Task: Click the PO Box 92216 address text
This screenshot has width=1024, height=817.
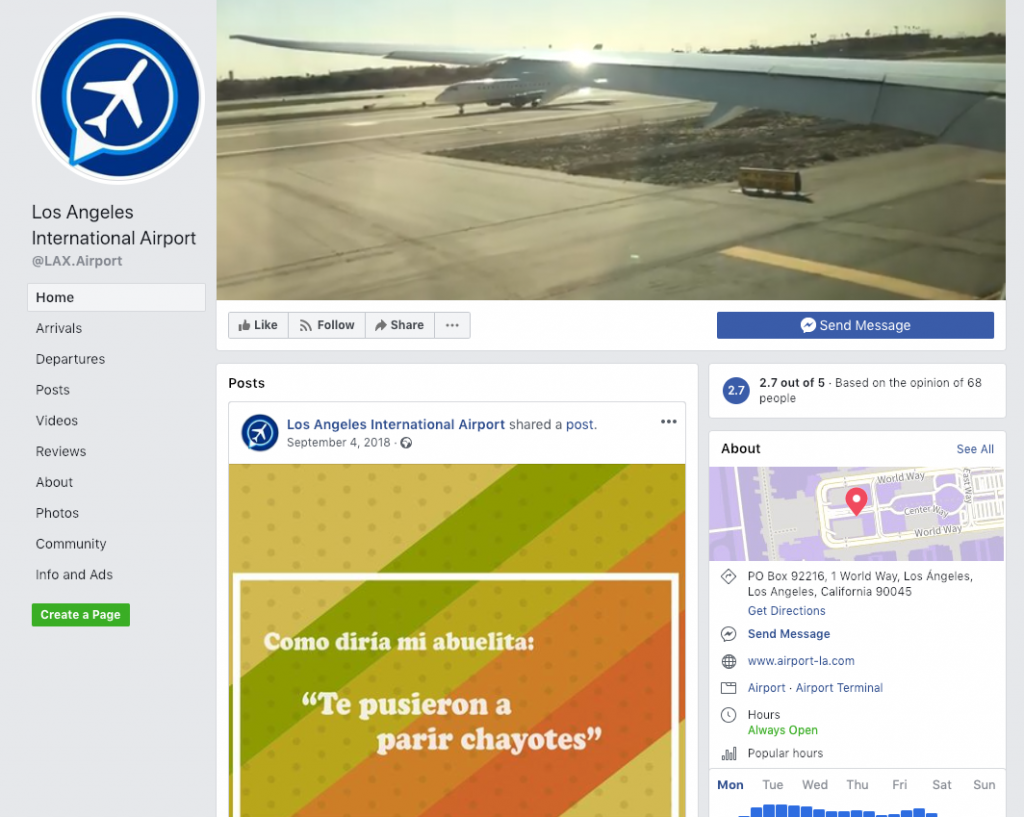Action: (860, 584)
